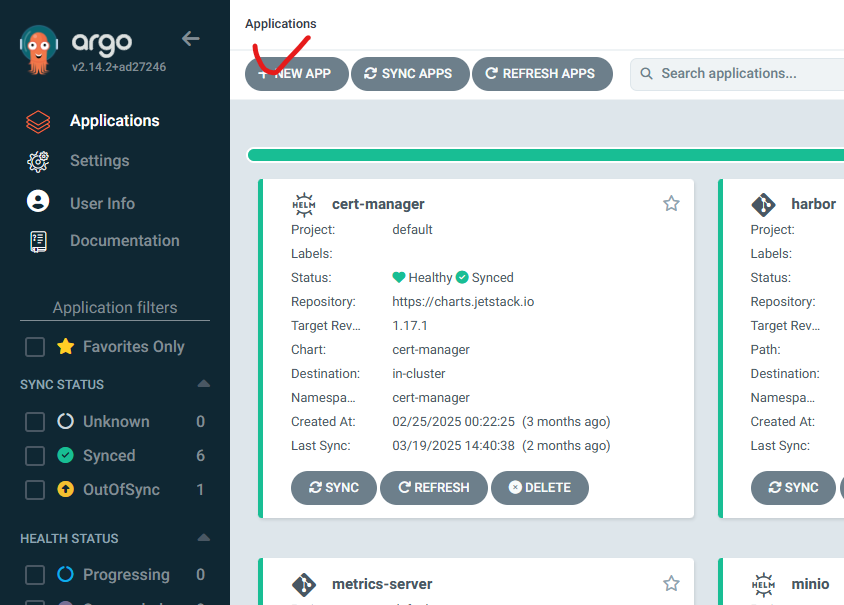Collapse the Sync Status filter section
This screenshot has width=844, height=605.
203,384
